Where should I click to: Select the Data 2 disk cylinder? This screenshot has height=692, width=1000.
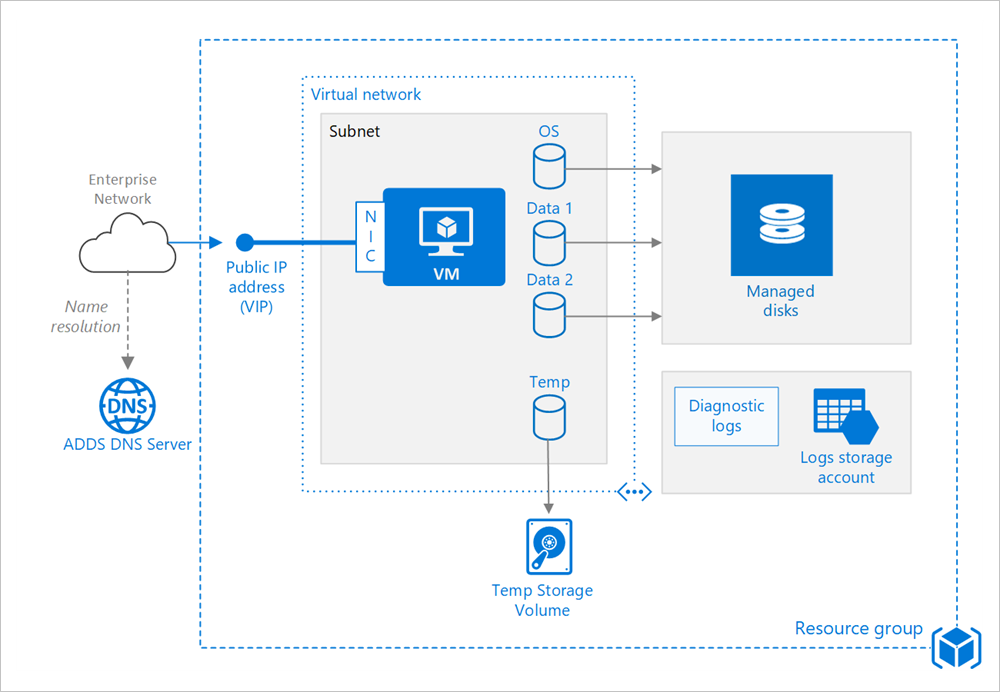pos(549,314)
